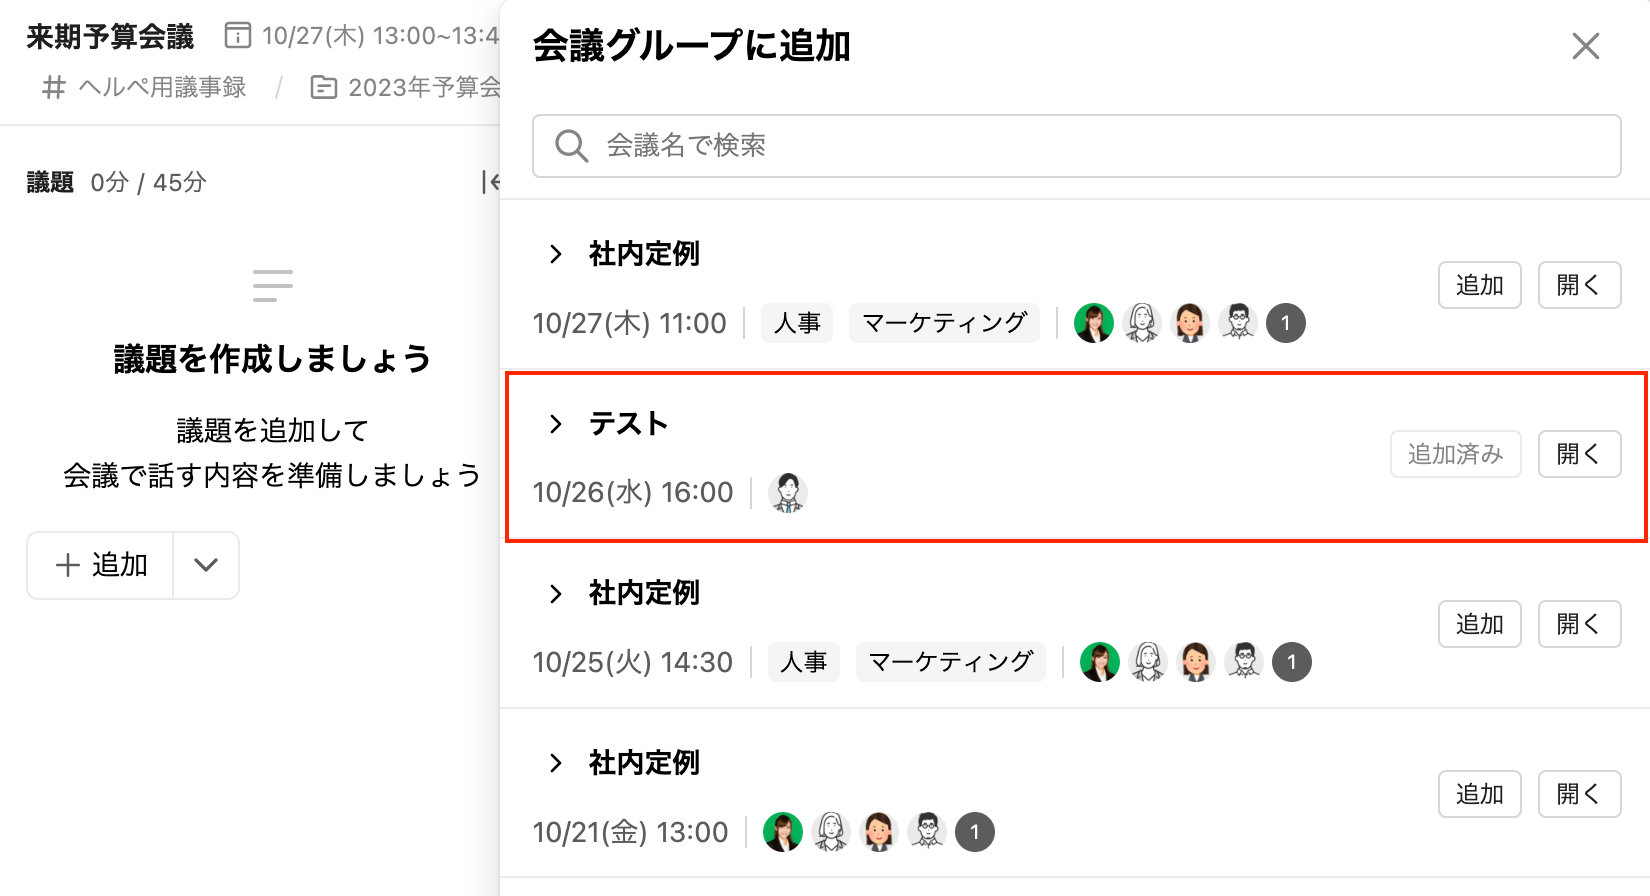Open the 追加 dropdown arrow for agenda
Image resolution: width=1650 pixels, height=896 pixels.
click(206, 565)
